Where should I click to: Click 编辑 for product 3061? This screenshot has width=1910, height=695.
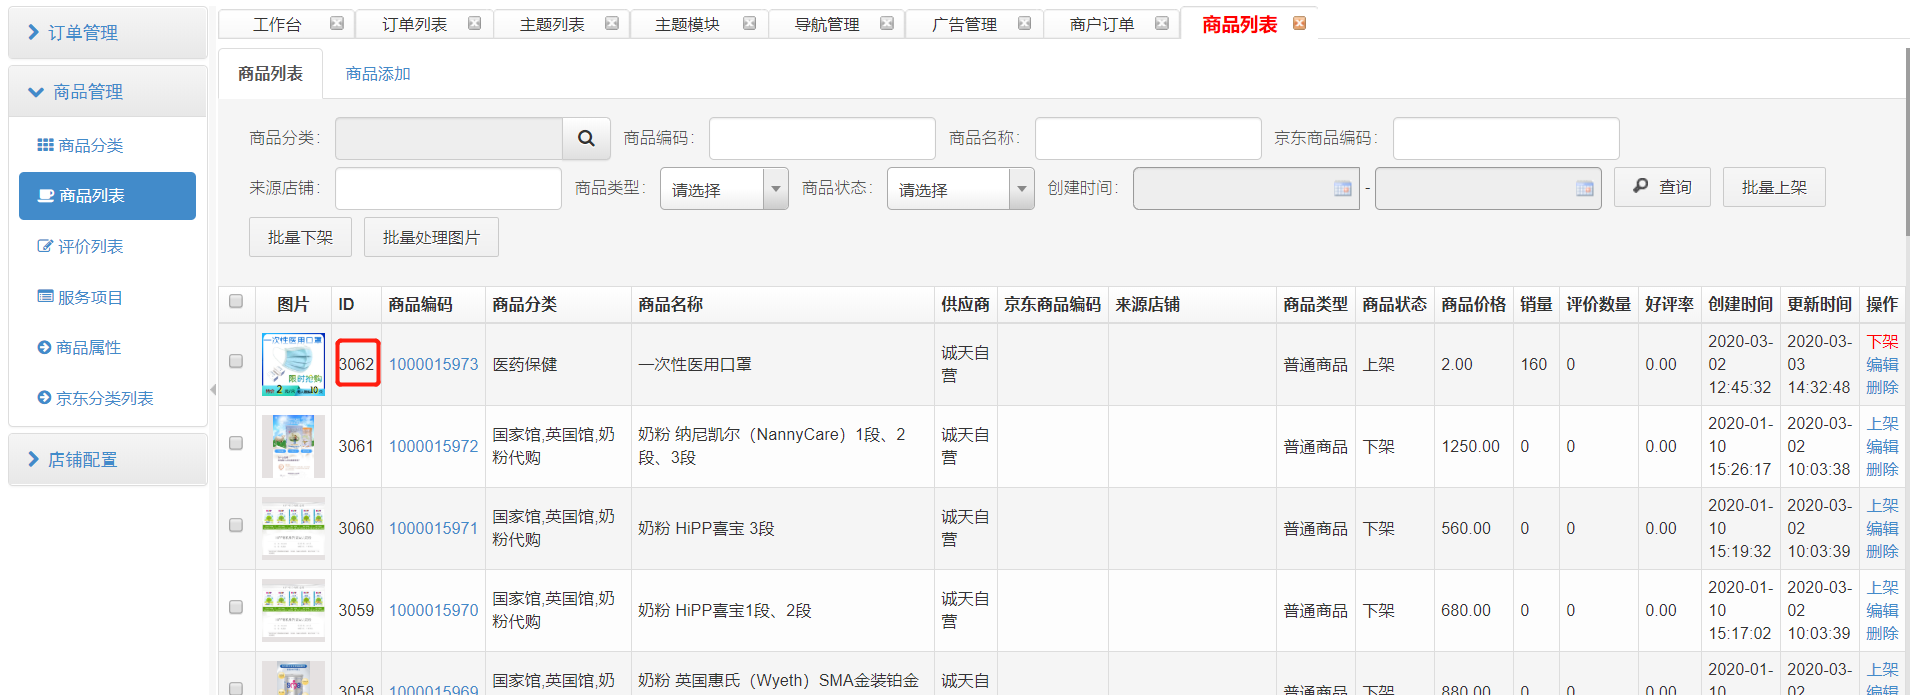pyautogui.click(x=1882, y=447)
